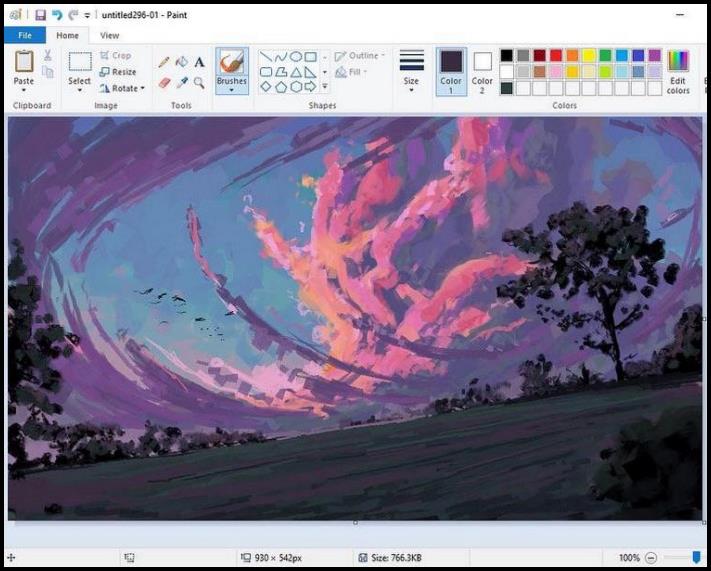Adjust the zoom slider handle
Image resolution: width=711 pixels, height=571 pixels.
point(696,557)
